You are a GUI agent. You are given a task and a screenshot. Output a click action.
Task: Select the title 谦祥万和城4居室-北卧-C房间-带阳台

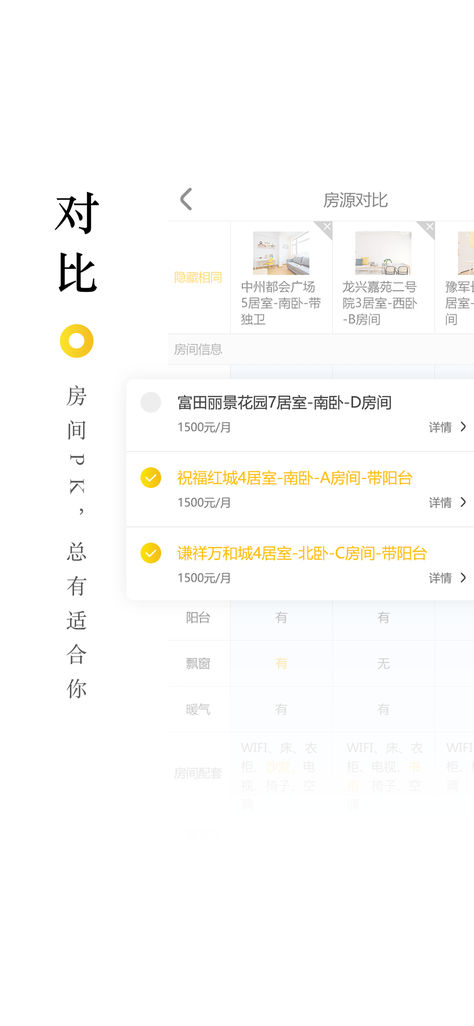302,553
